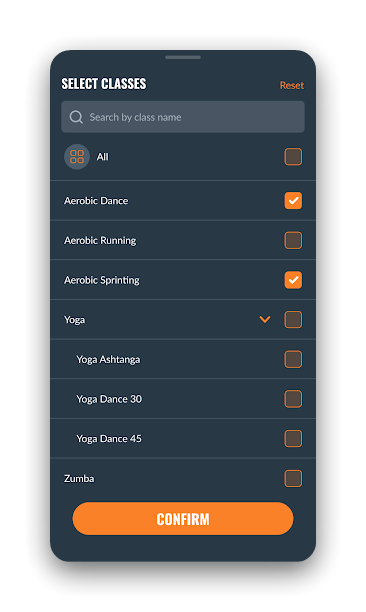Image resolution: width=366 pixels, height=612 pixels.
Task: Uncheck the Aerobic Sprinting checkbox
Action: tap(293, 280)
